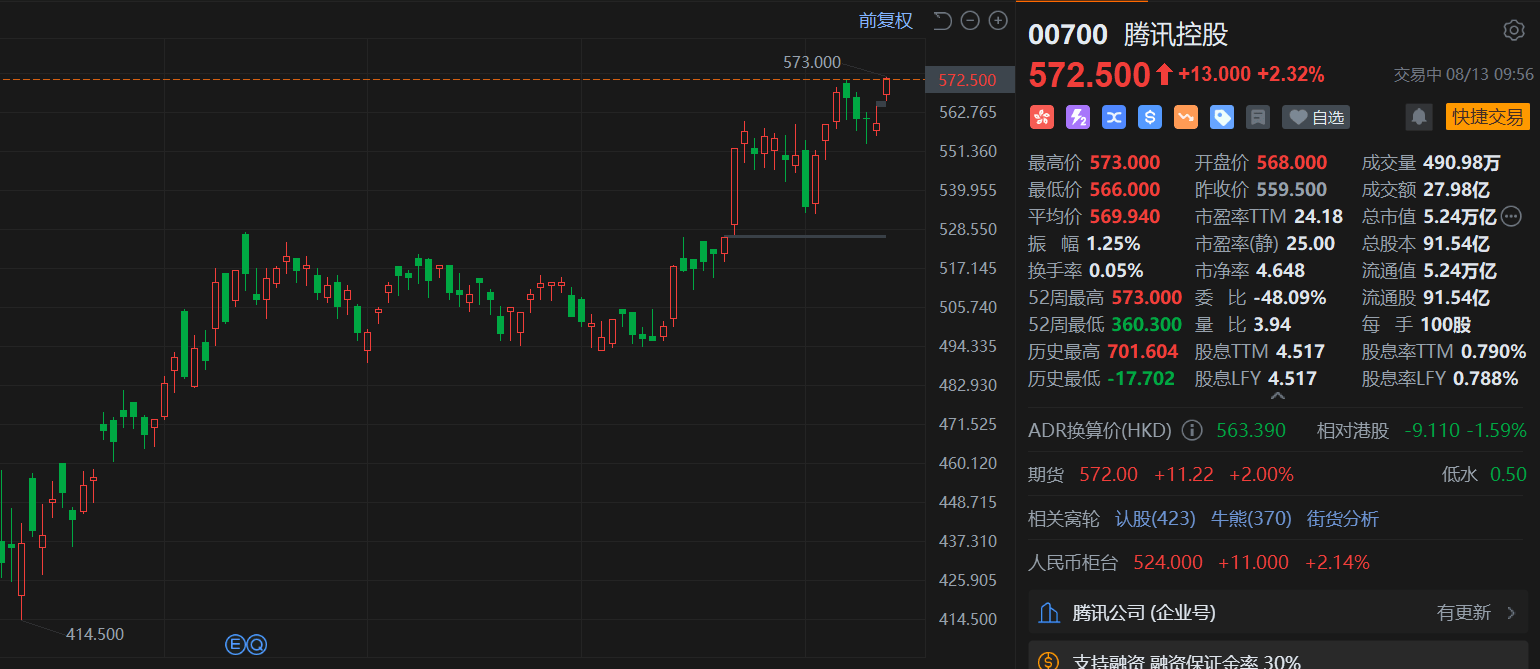Image resolution: width=1540 pixels, height=669 pixels.
Task: Collapse the quote details with up chevron
Action: (x=1278, y=397)
